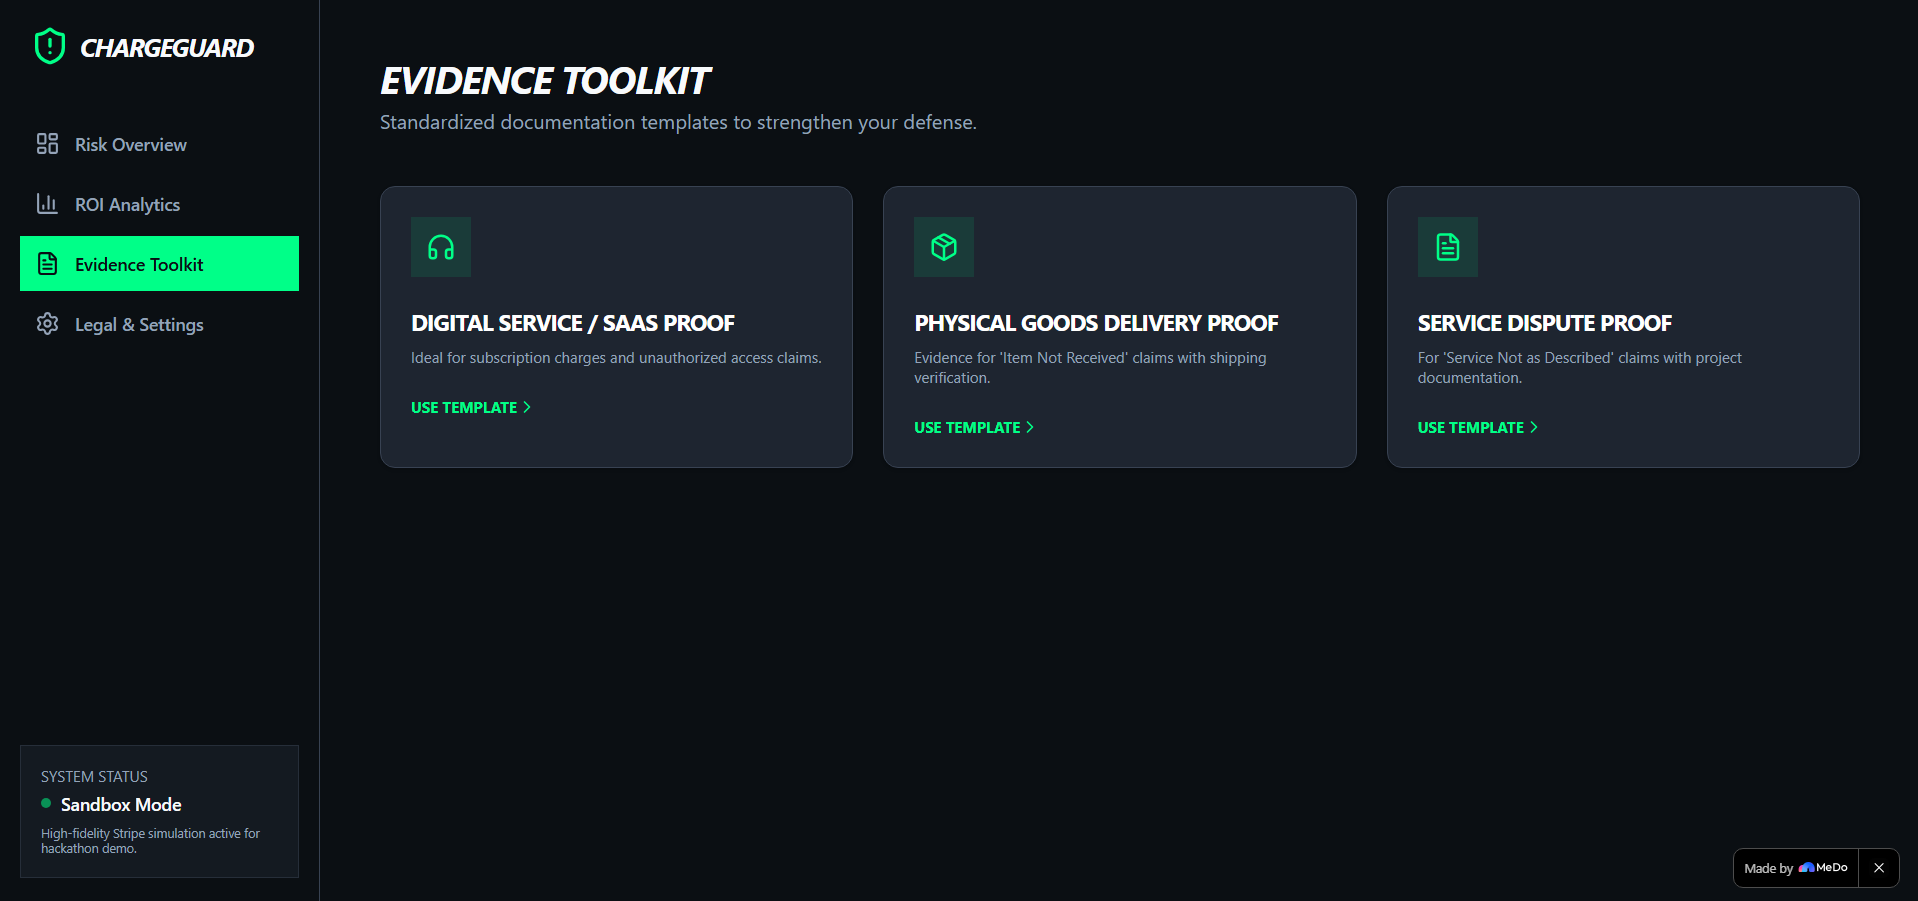Click the chevron beside Digital Service Use Template
The width and height of the screenshot is (1918, 901).
click(527, 407)
